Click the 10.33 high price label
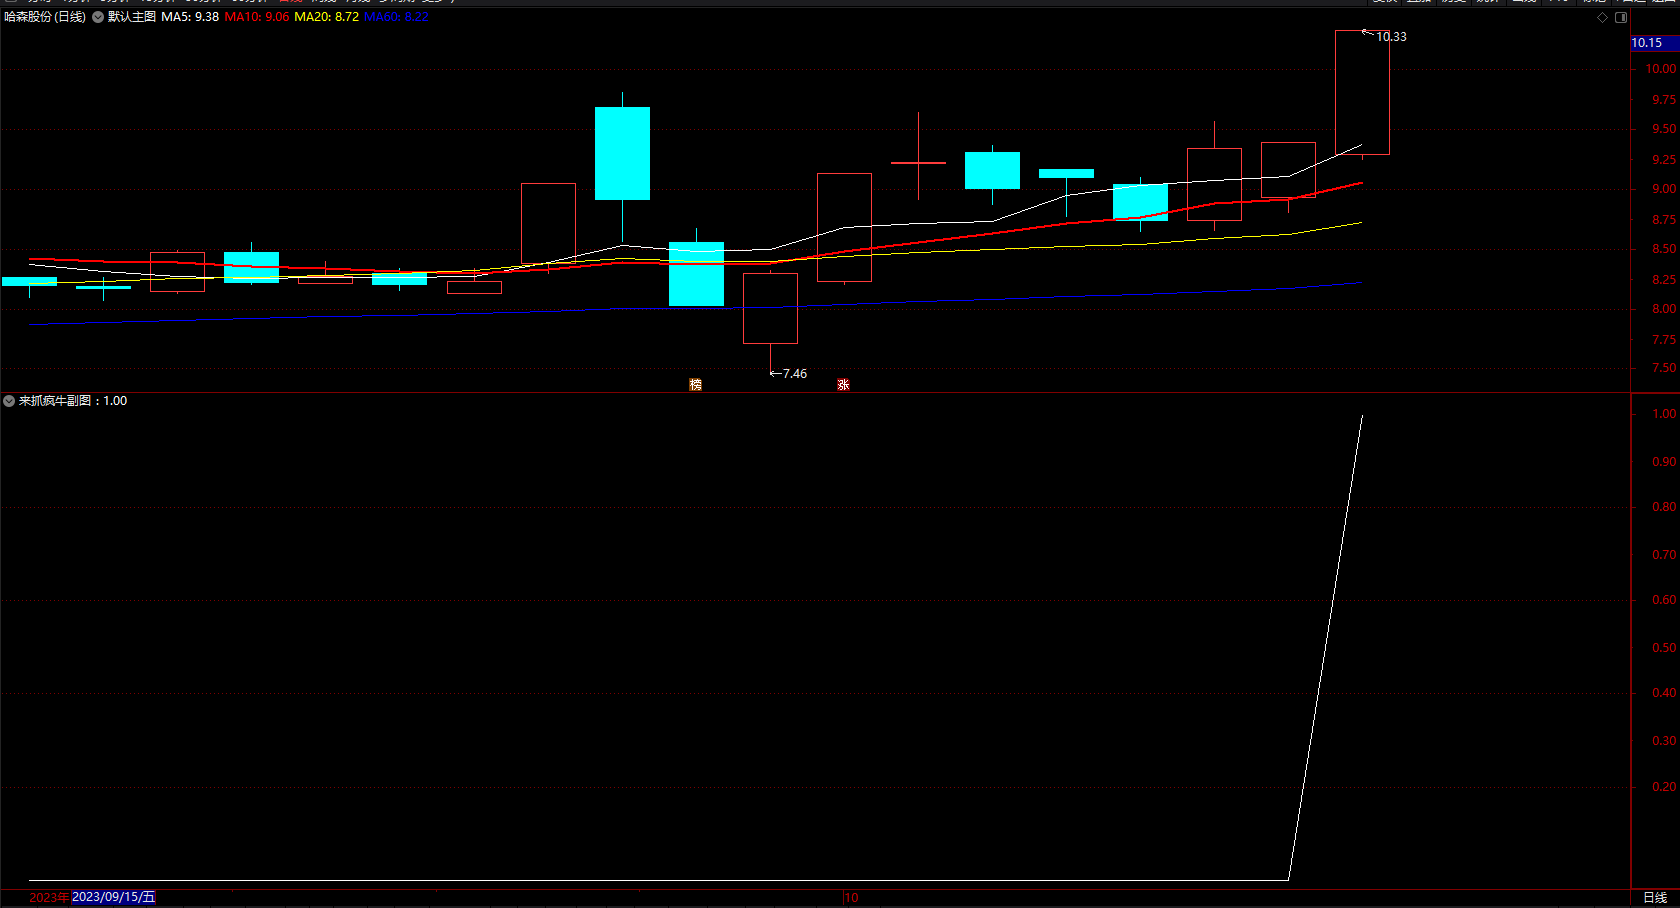1680x908 pixels. (1391, 37)
